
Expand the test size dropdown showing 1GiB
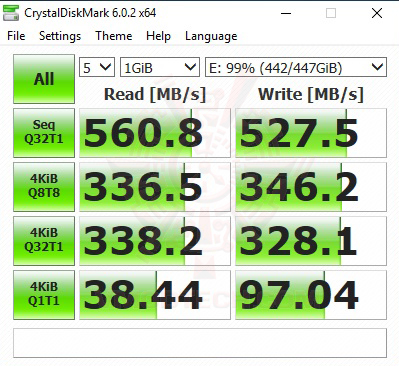point(160,67)
